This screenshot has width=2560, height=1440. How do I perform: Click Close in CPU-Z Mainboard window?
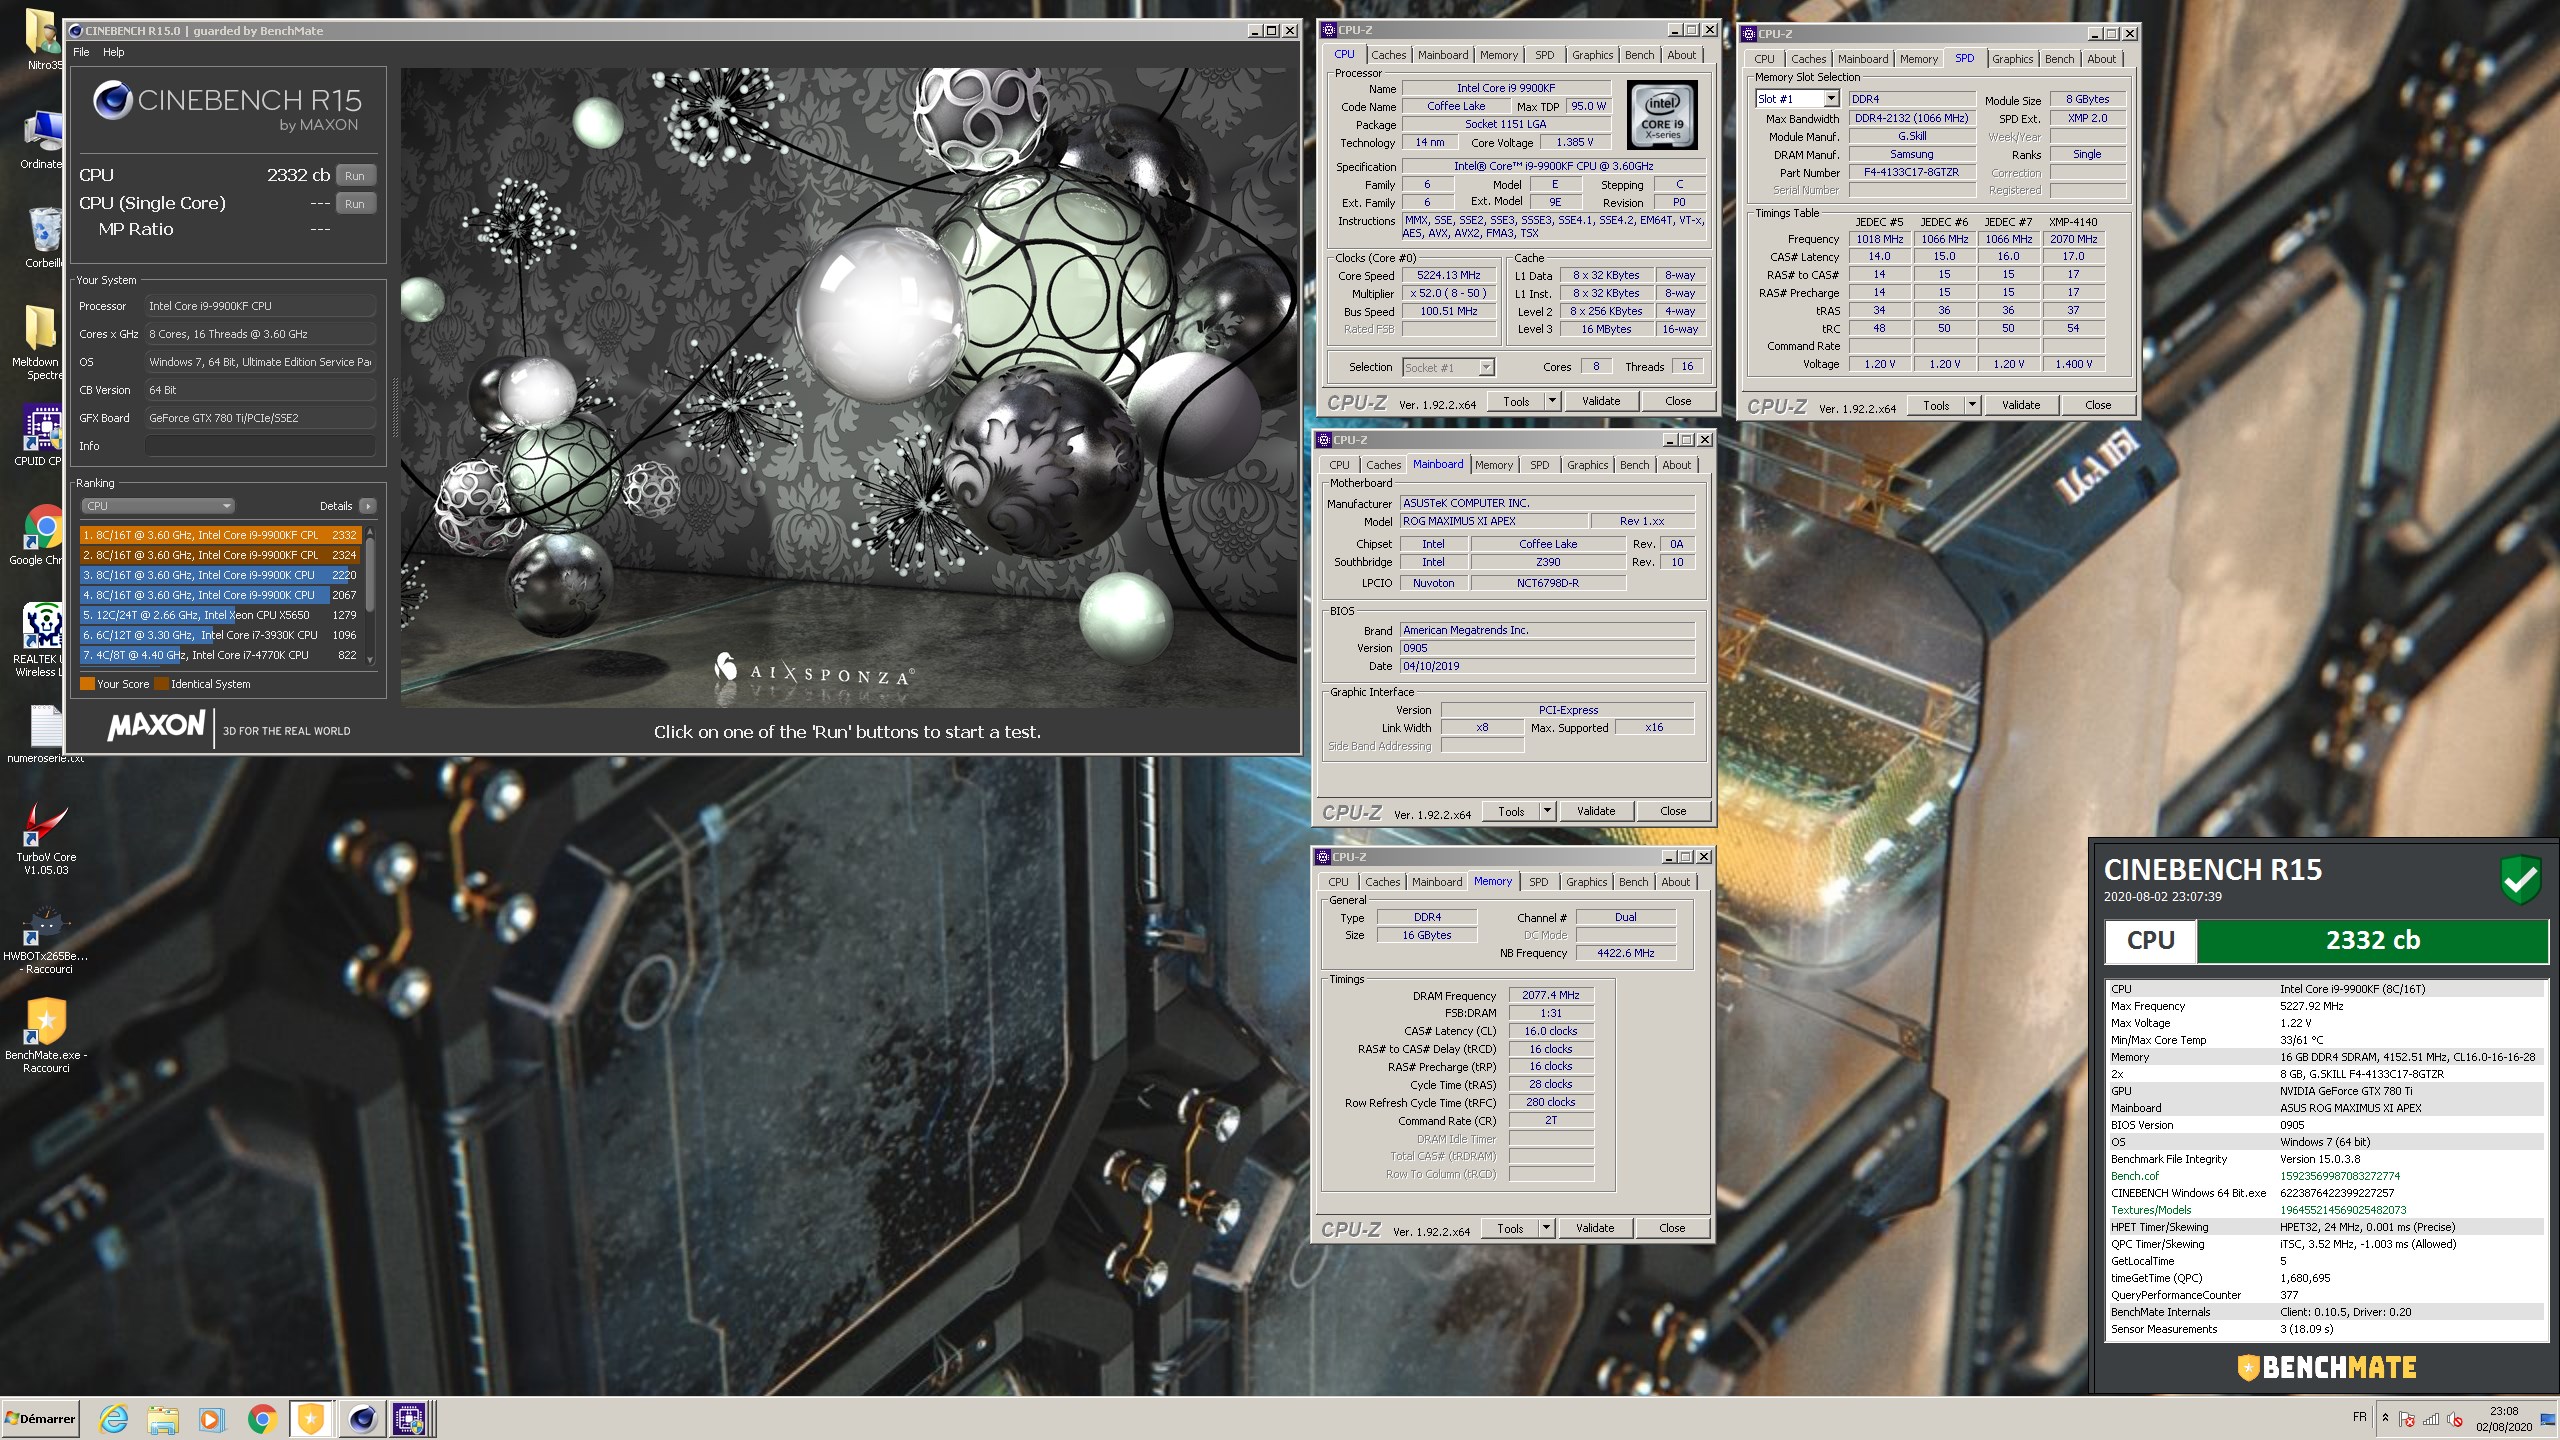(x=1673, y=811)
